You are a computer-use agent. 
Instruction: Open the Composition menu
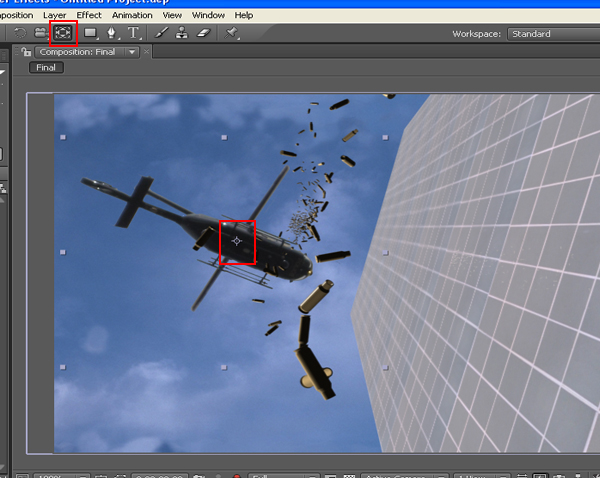[16, 15]
